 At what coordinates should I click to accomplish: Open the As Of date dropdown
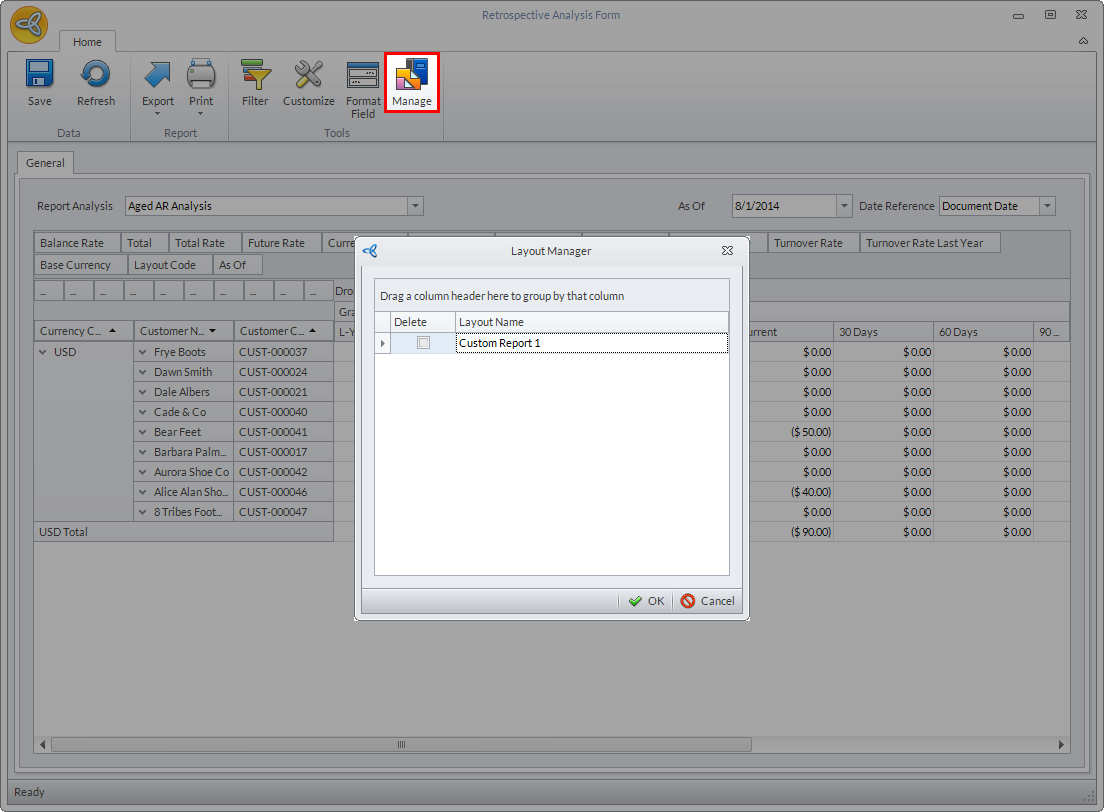pos(844,206)
